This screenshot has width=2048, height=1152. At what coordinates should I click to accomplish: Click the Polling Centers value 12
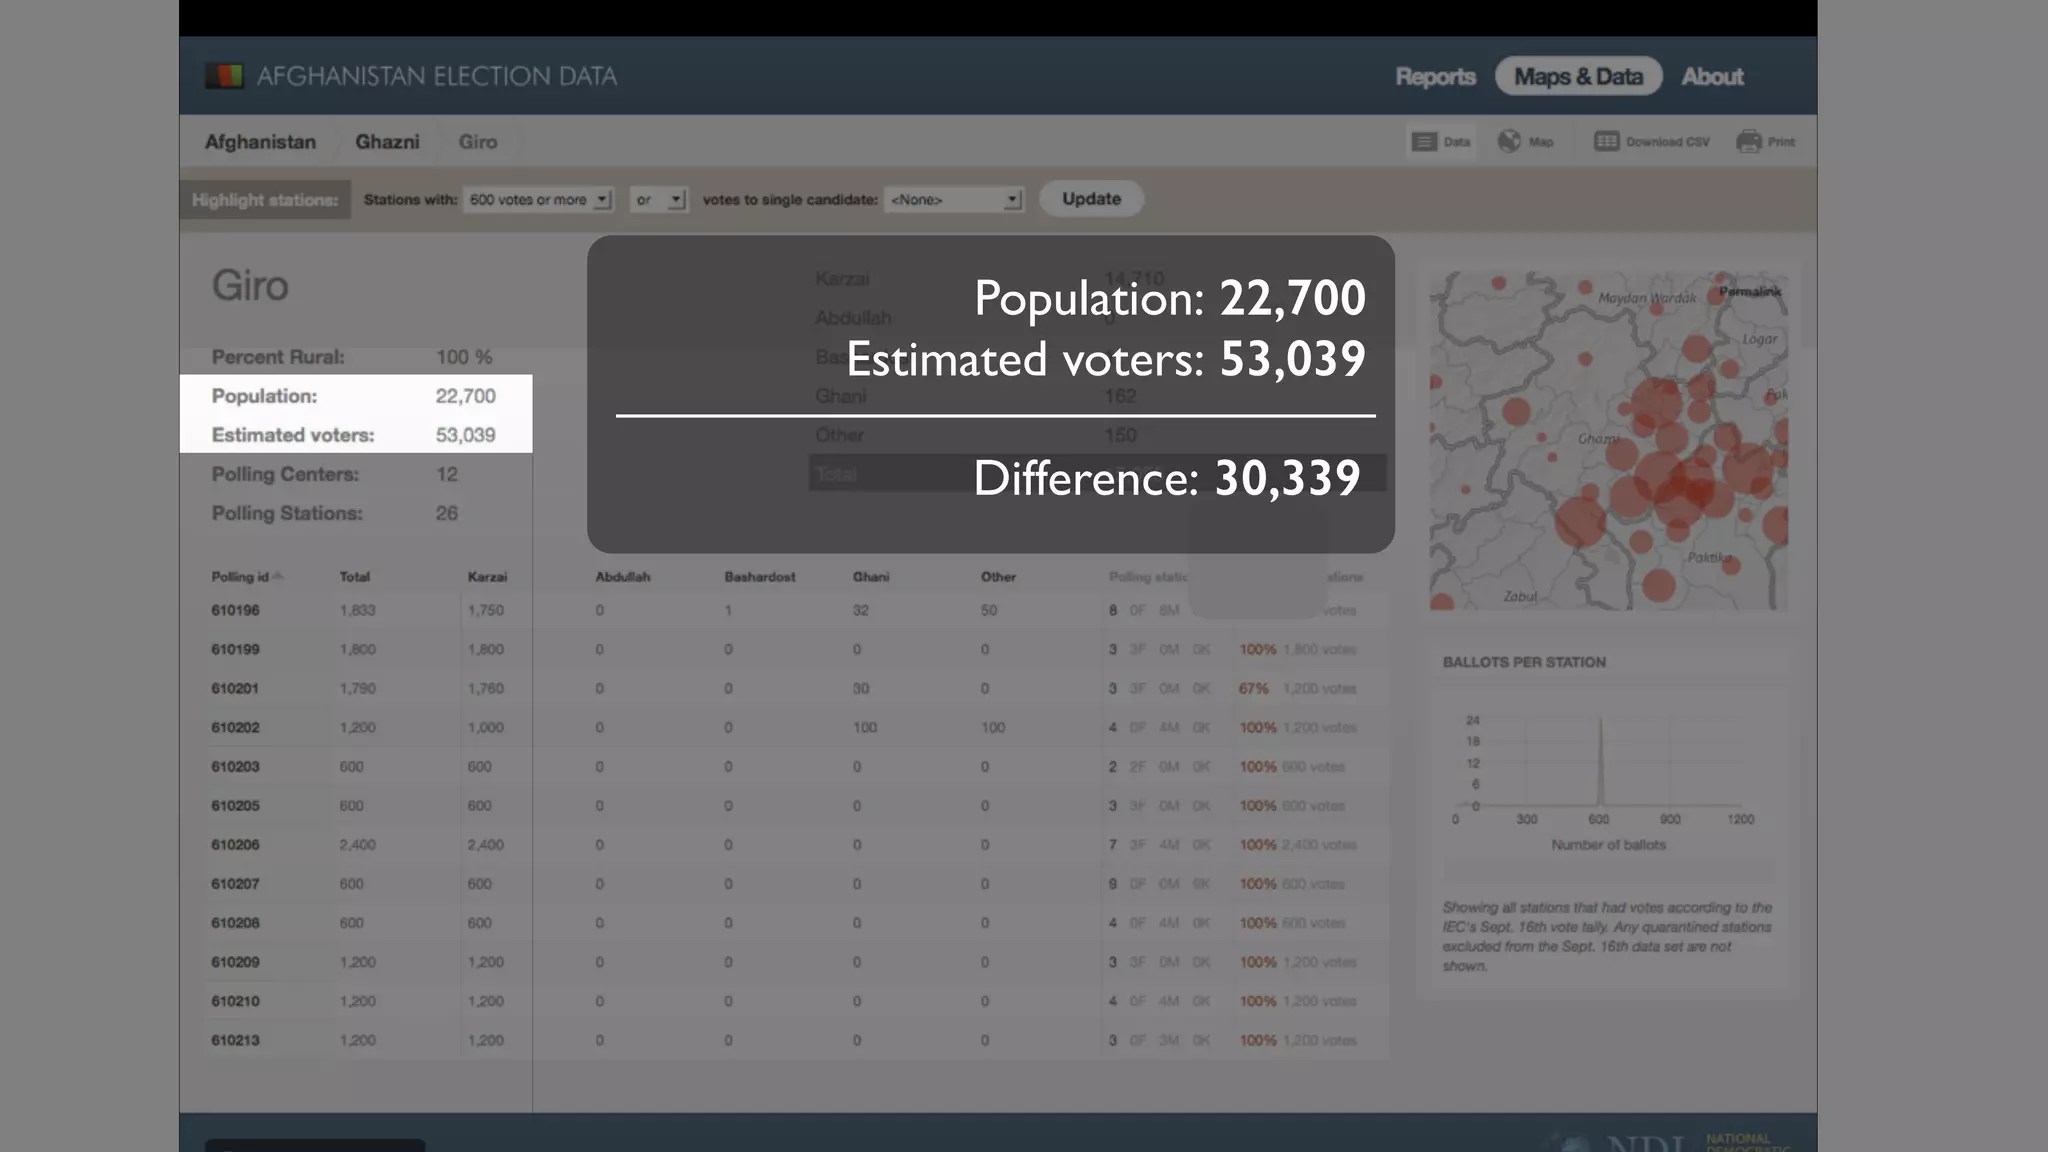(x=446, y=474)
